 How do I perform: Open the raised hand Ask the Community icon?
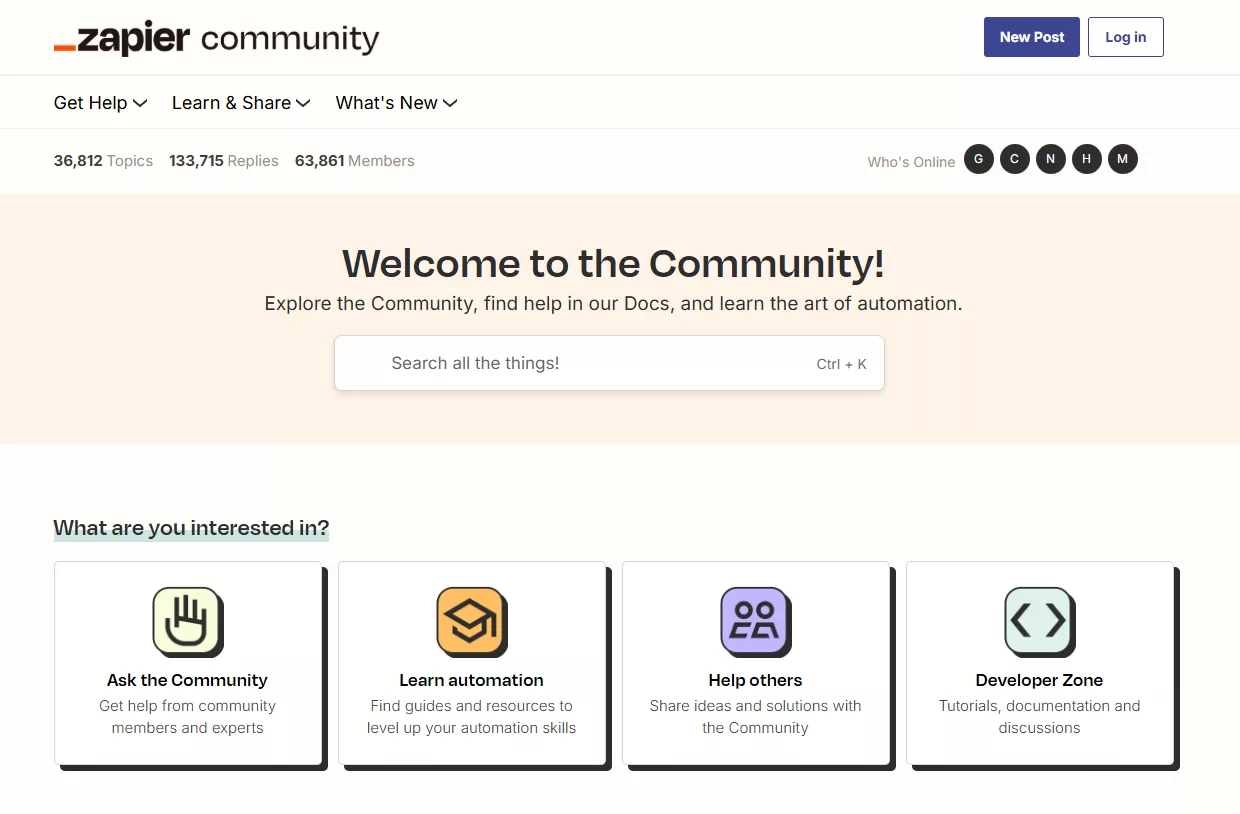pyautogui.click(x=187, y=621)
